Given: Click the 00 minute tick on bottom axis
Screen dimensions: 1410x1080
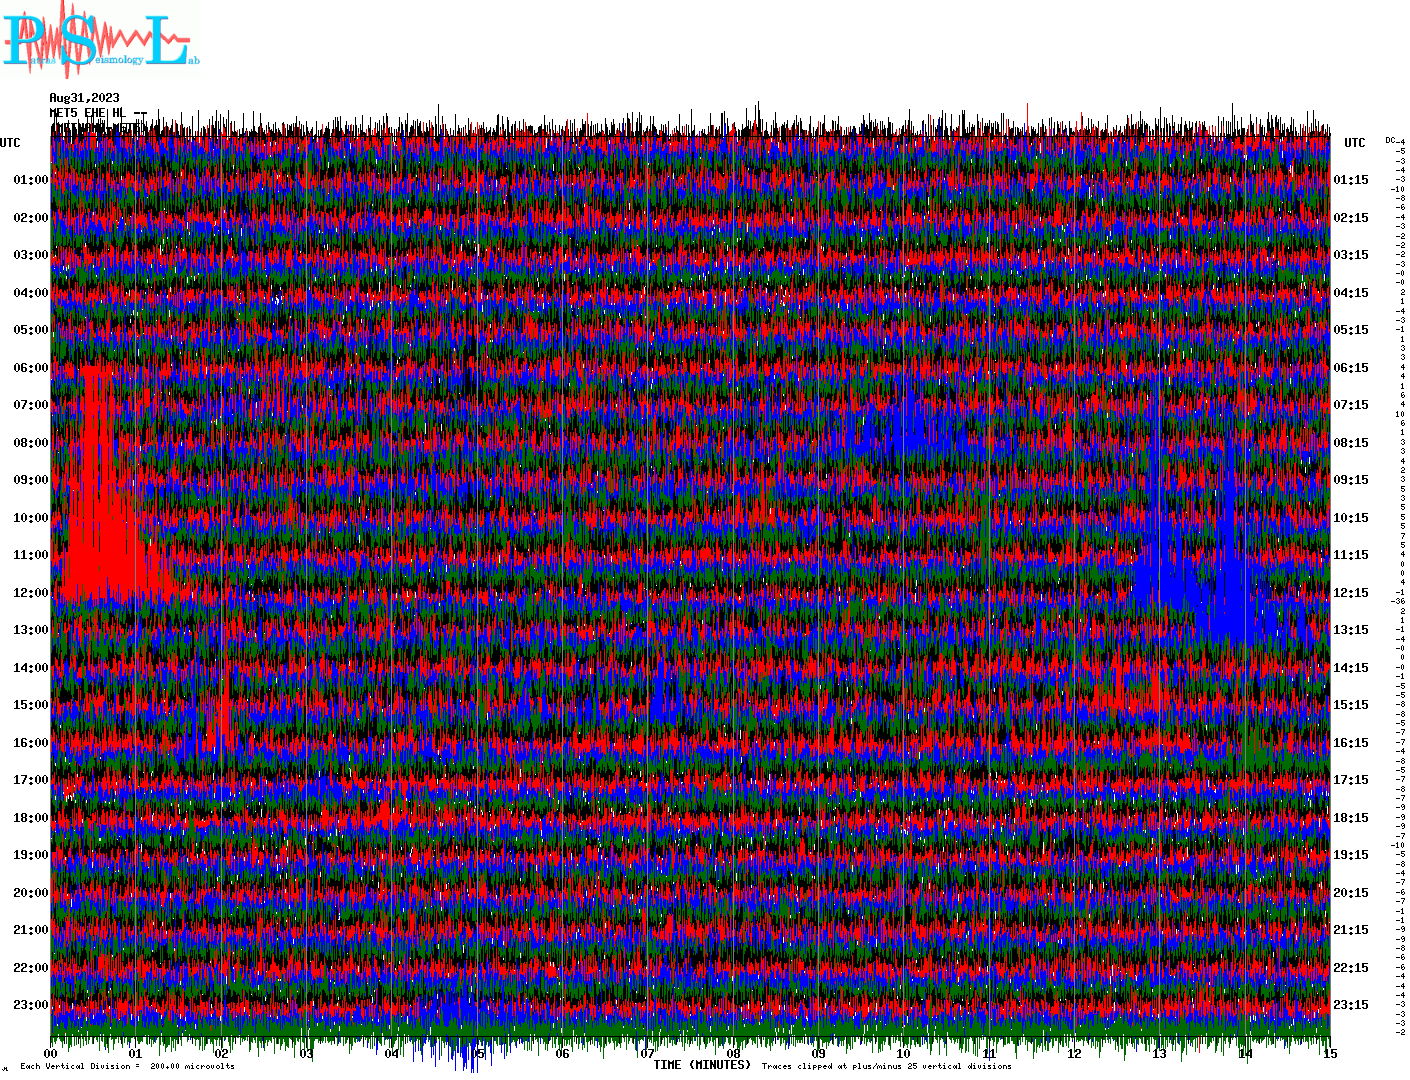Looking at the screenshot, I should click(x=51, y=1054).
